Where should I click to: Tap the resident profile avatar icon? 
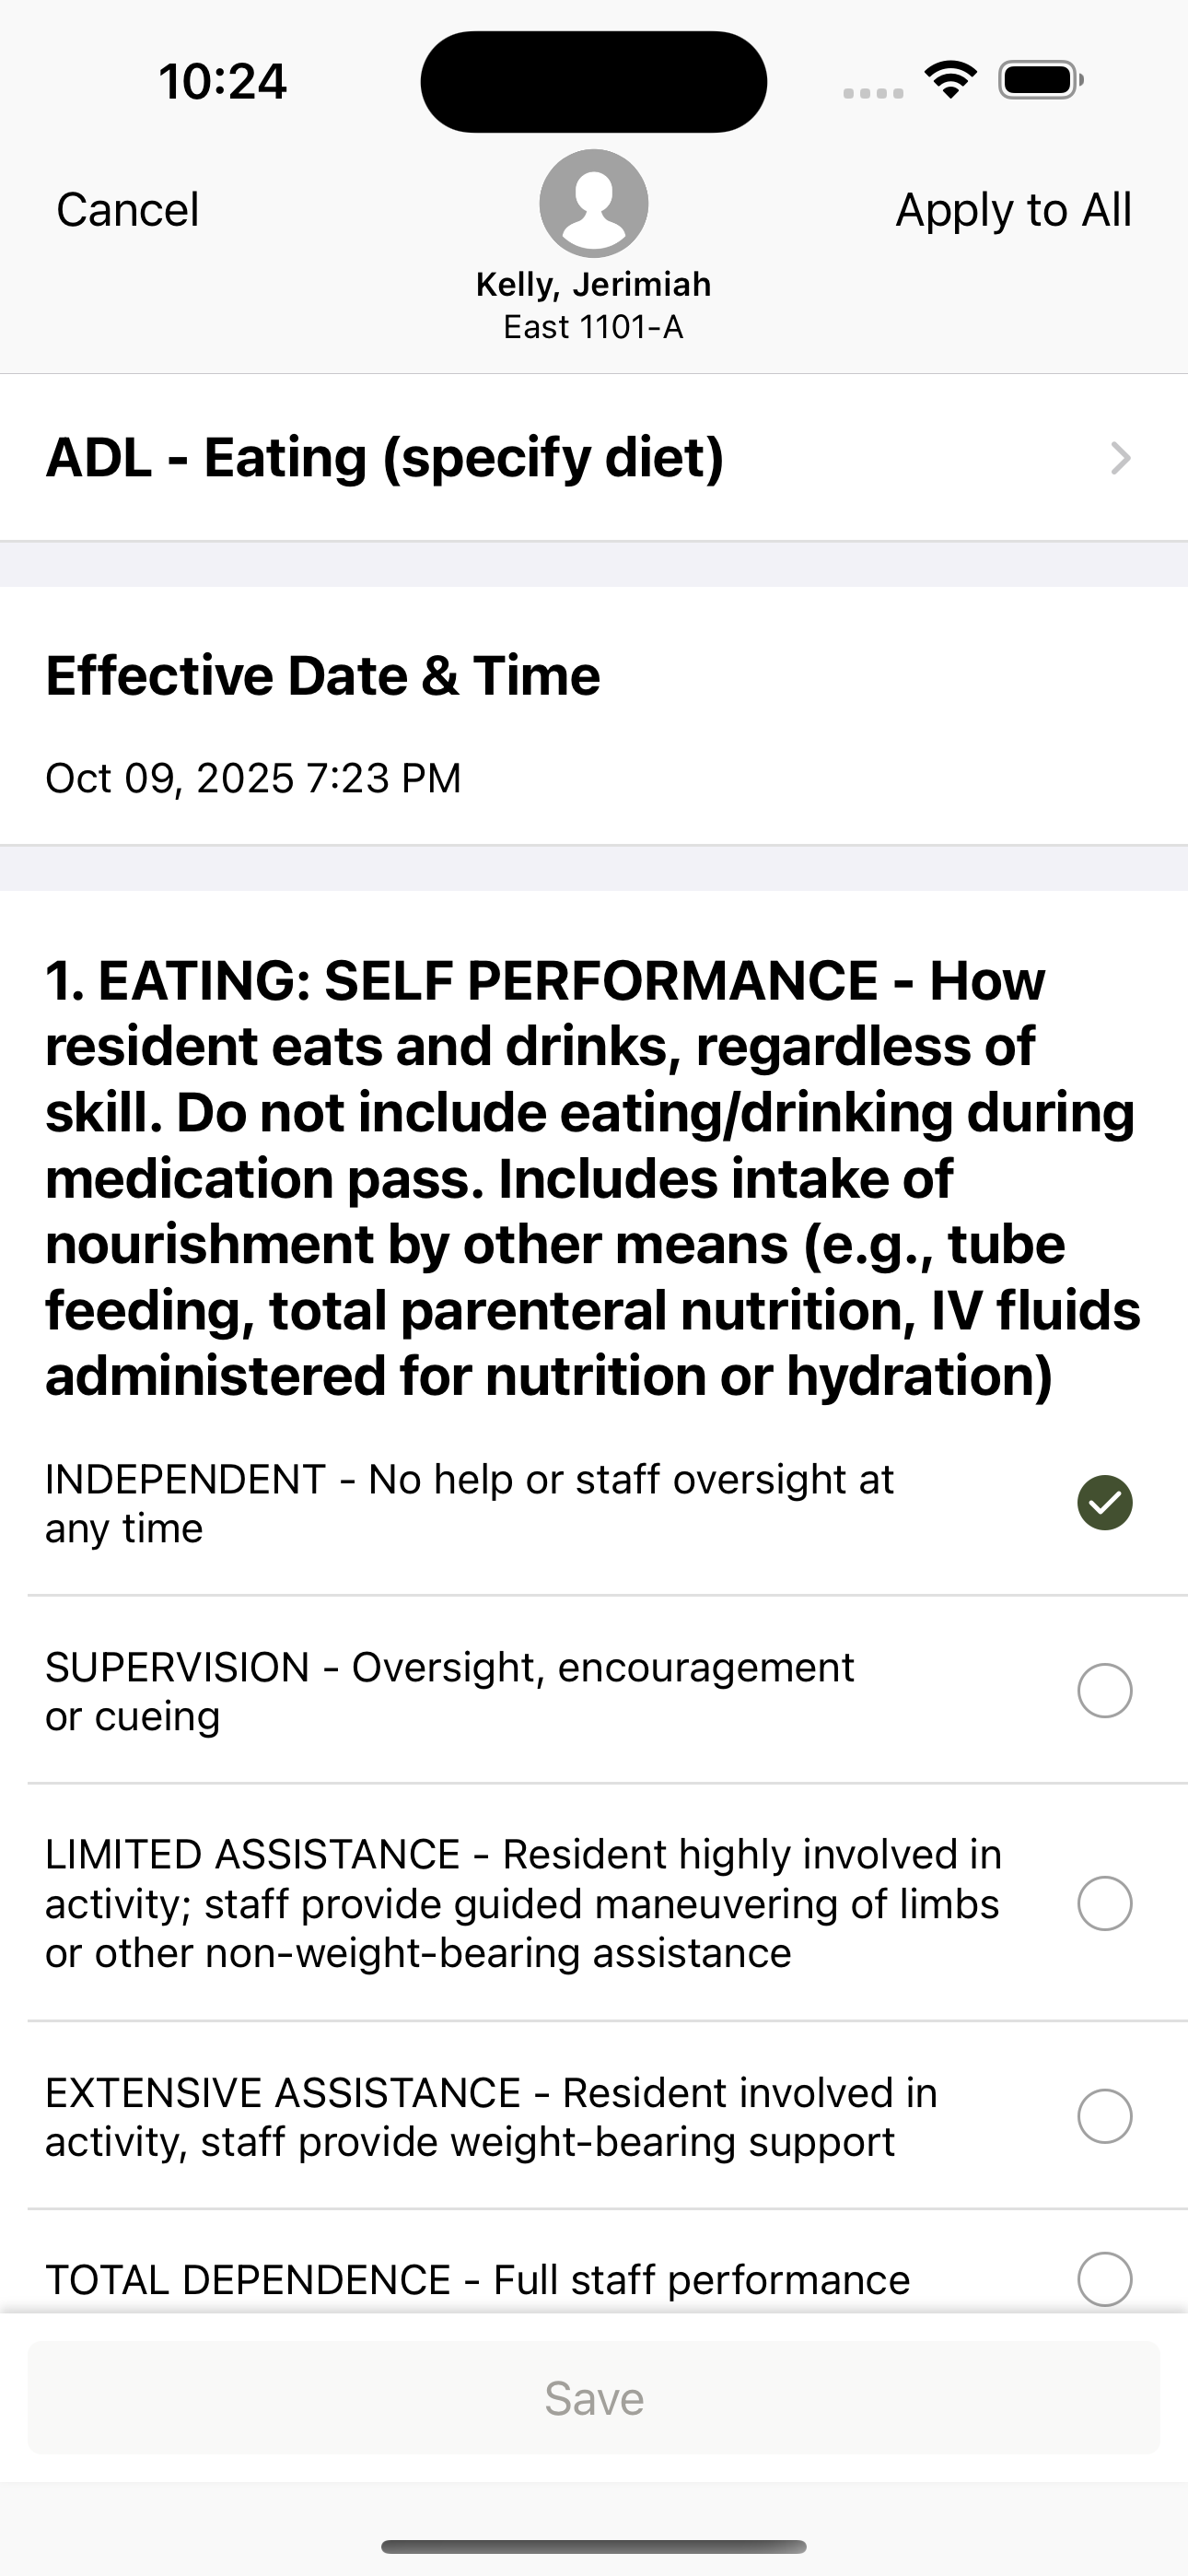pos(594,203)
